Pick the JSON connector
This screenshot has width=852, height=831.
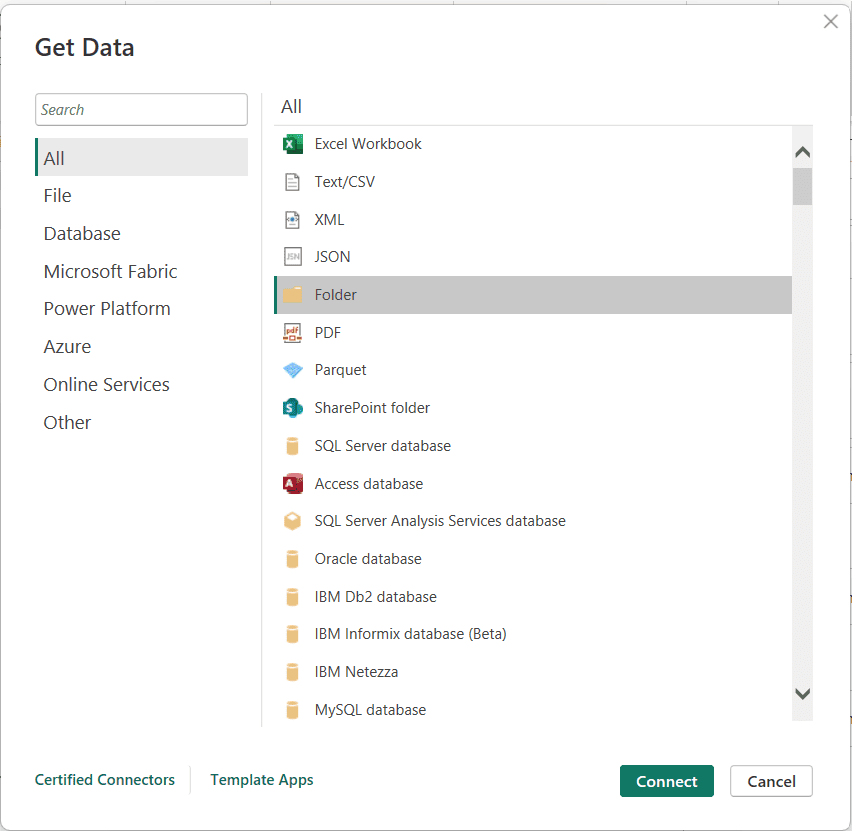coord(334,256)
